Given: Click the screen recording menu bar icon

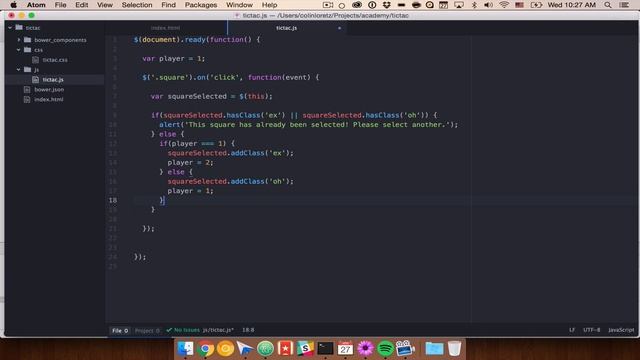Looking at the screenshot, I should pyautogui.click(x=328, y=5).
